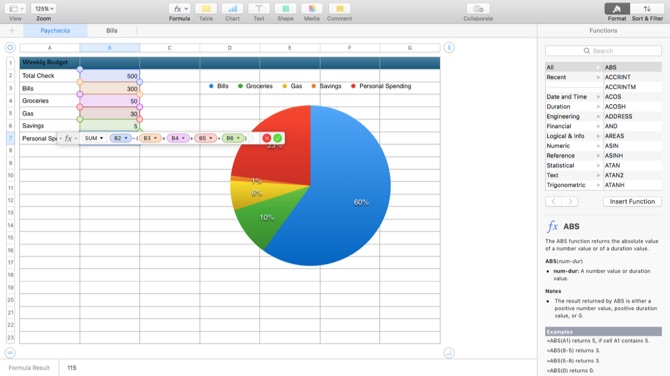Select the All function category

tap(574, 67)
